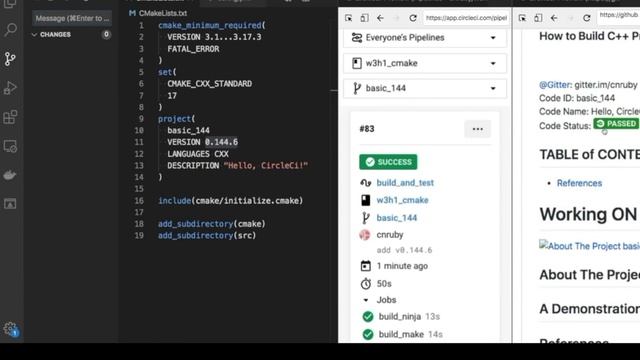This screenshot has width=640, height=360.
Task: Click the CMakeLists.txt breadcrumb label
Action: [x=163, y=13]
